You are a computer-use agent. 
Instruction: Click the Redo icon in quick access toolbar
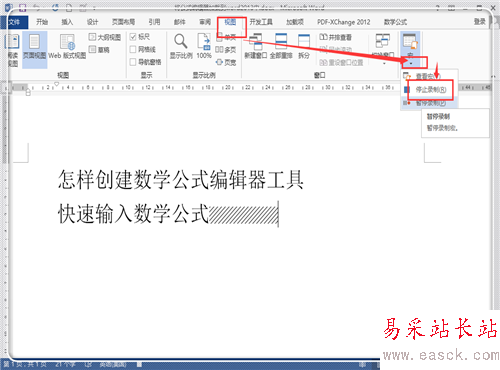55,7
